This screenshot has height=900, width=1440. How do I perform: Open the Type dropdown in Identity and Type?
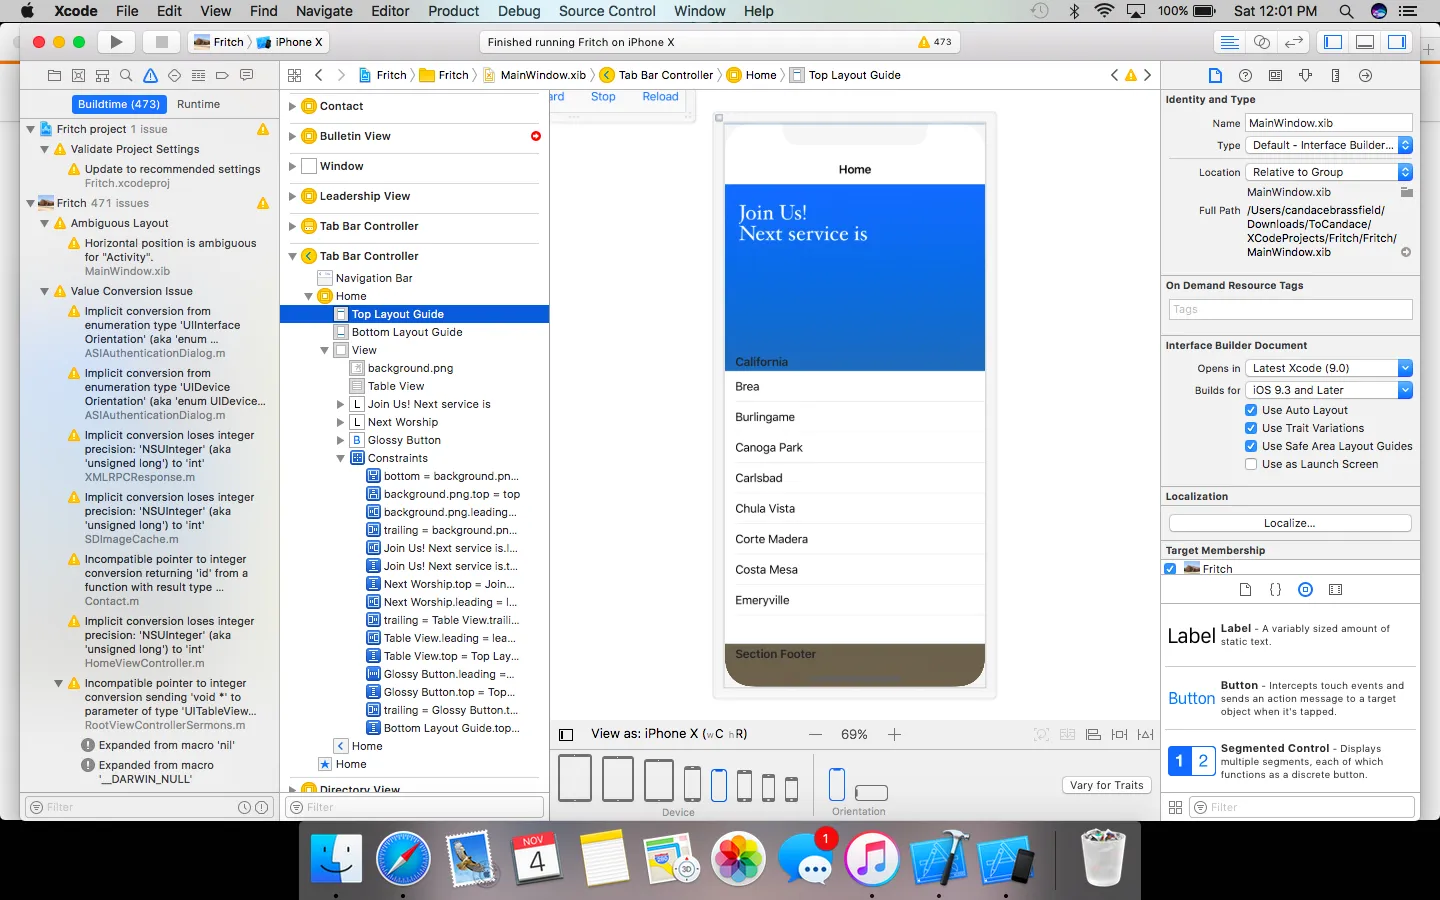click(1329, 145)
